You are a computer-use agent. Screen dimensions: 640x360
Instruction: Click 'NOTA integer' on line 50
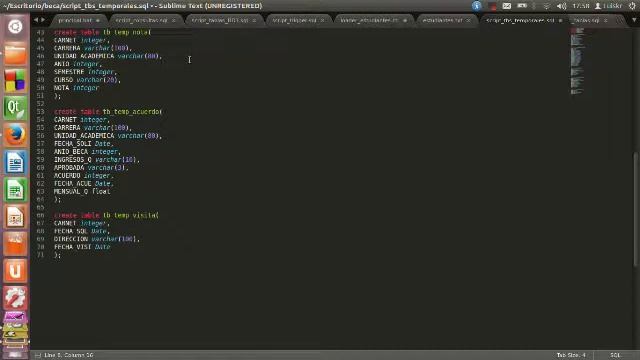click(76, 88)
